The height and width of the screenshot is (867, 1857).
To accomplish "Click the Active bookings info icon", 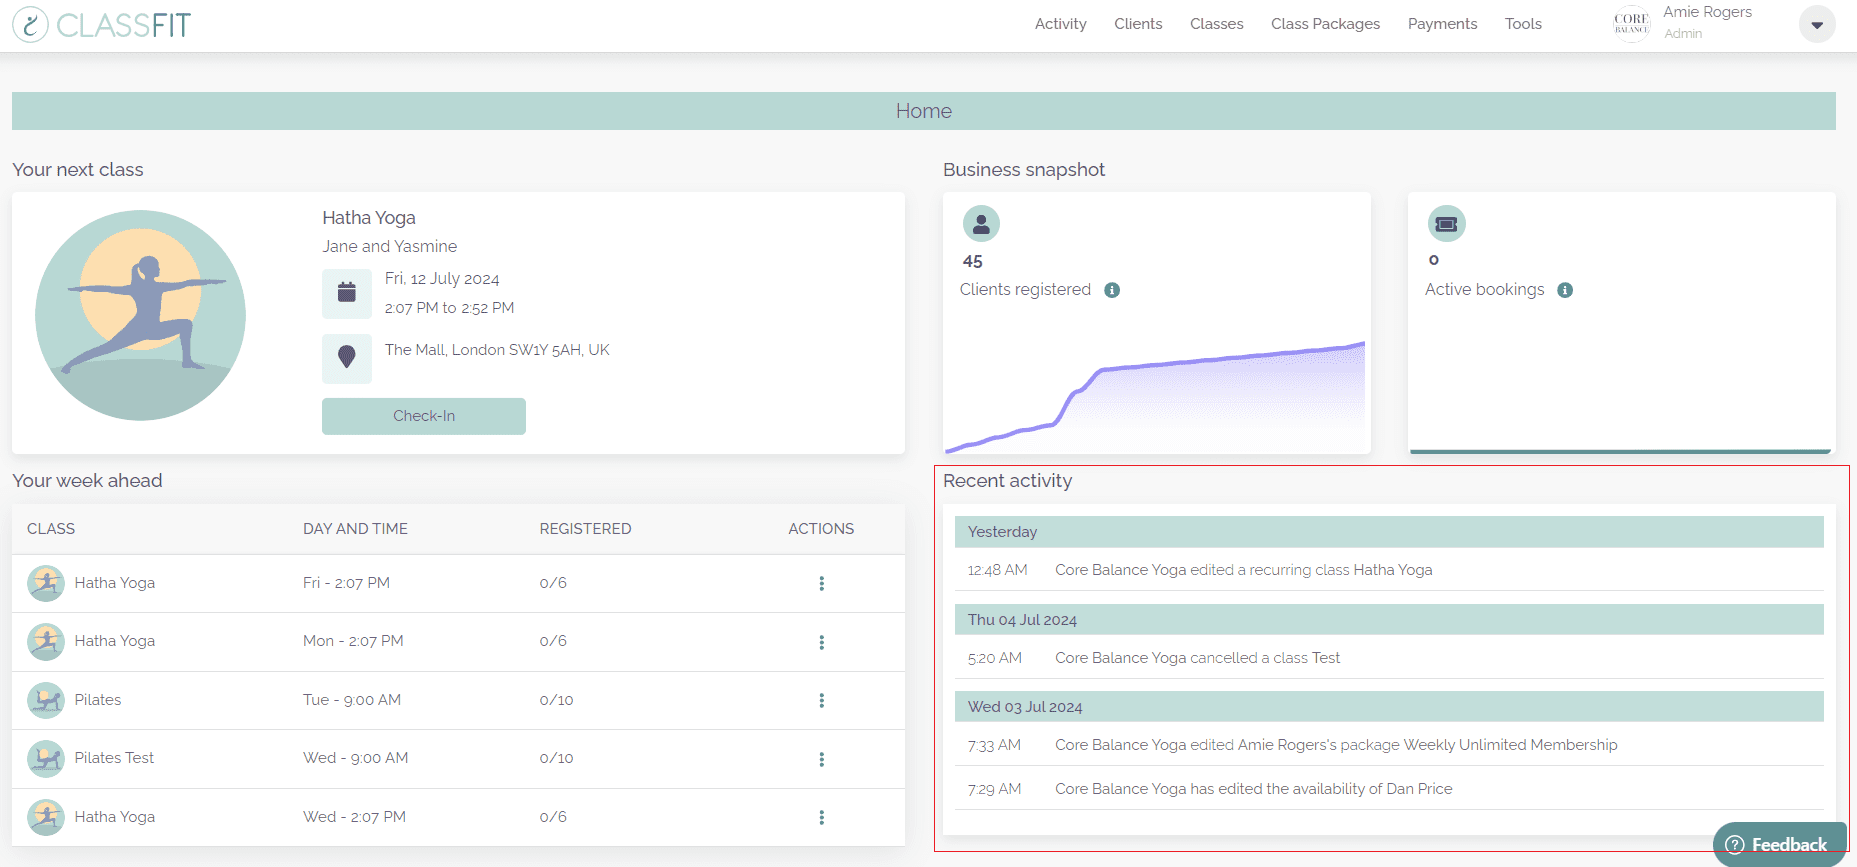I will [x=1565, y=290].
